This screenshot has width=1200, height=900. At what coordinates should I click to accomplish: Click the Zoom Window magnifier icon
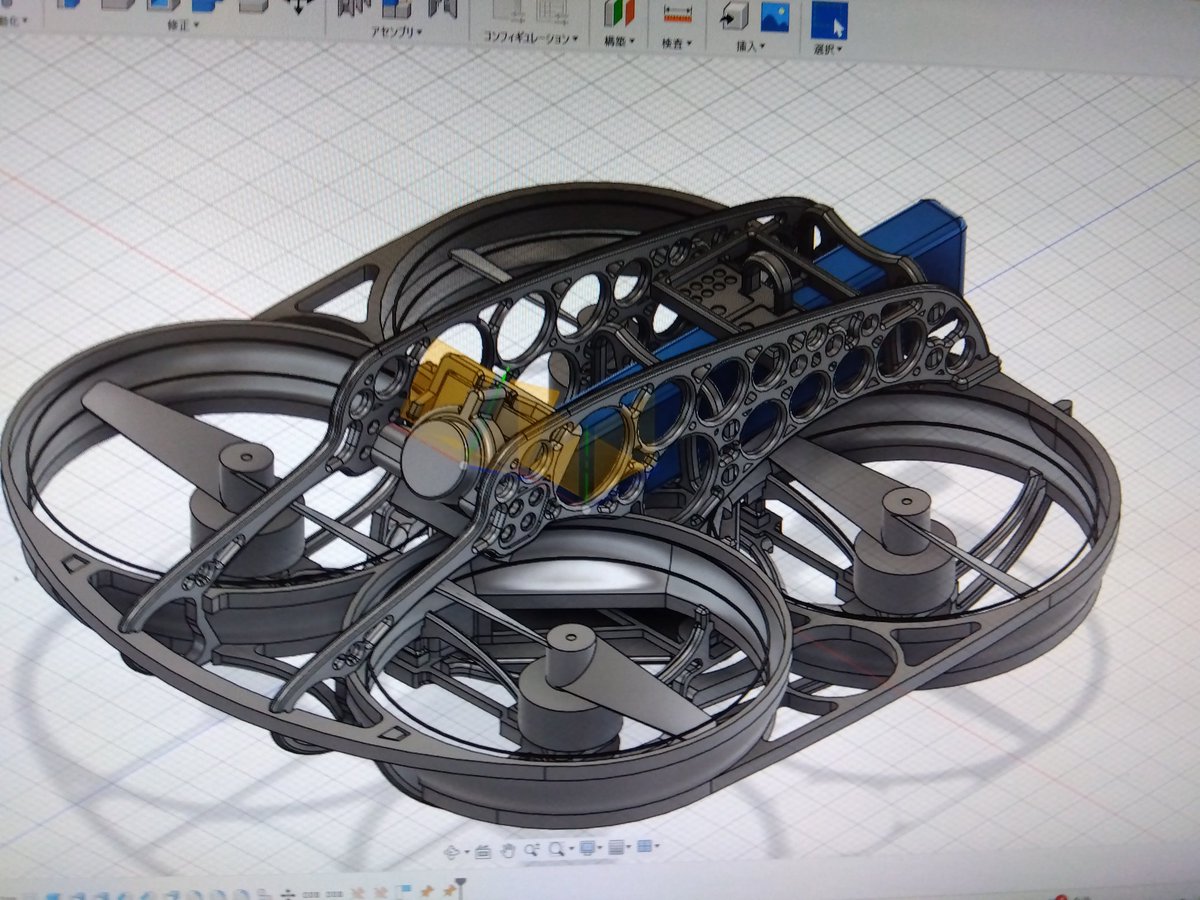[x=556, y=849]
